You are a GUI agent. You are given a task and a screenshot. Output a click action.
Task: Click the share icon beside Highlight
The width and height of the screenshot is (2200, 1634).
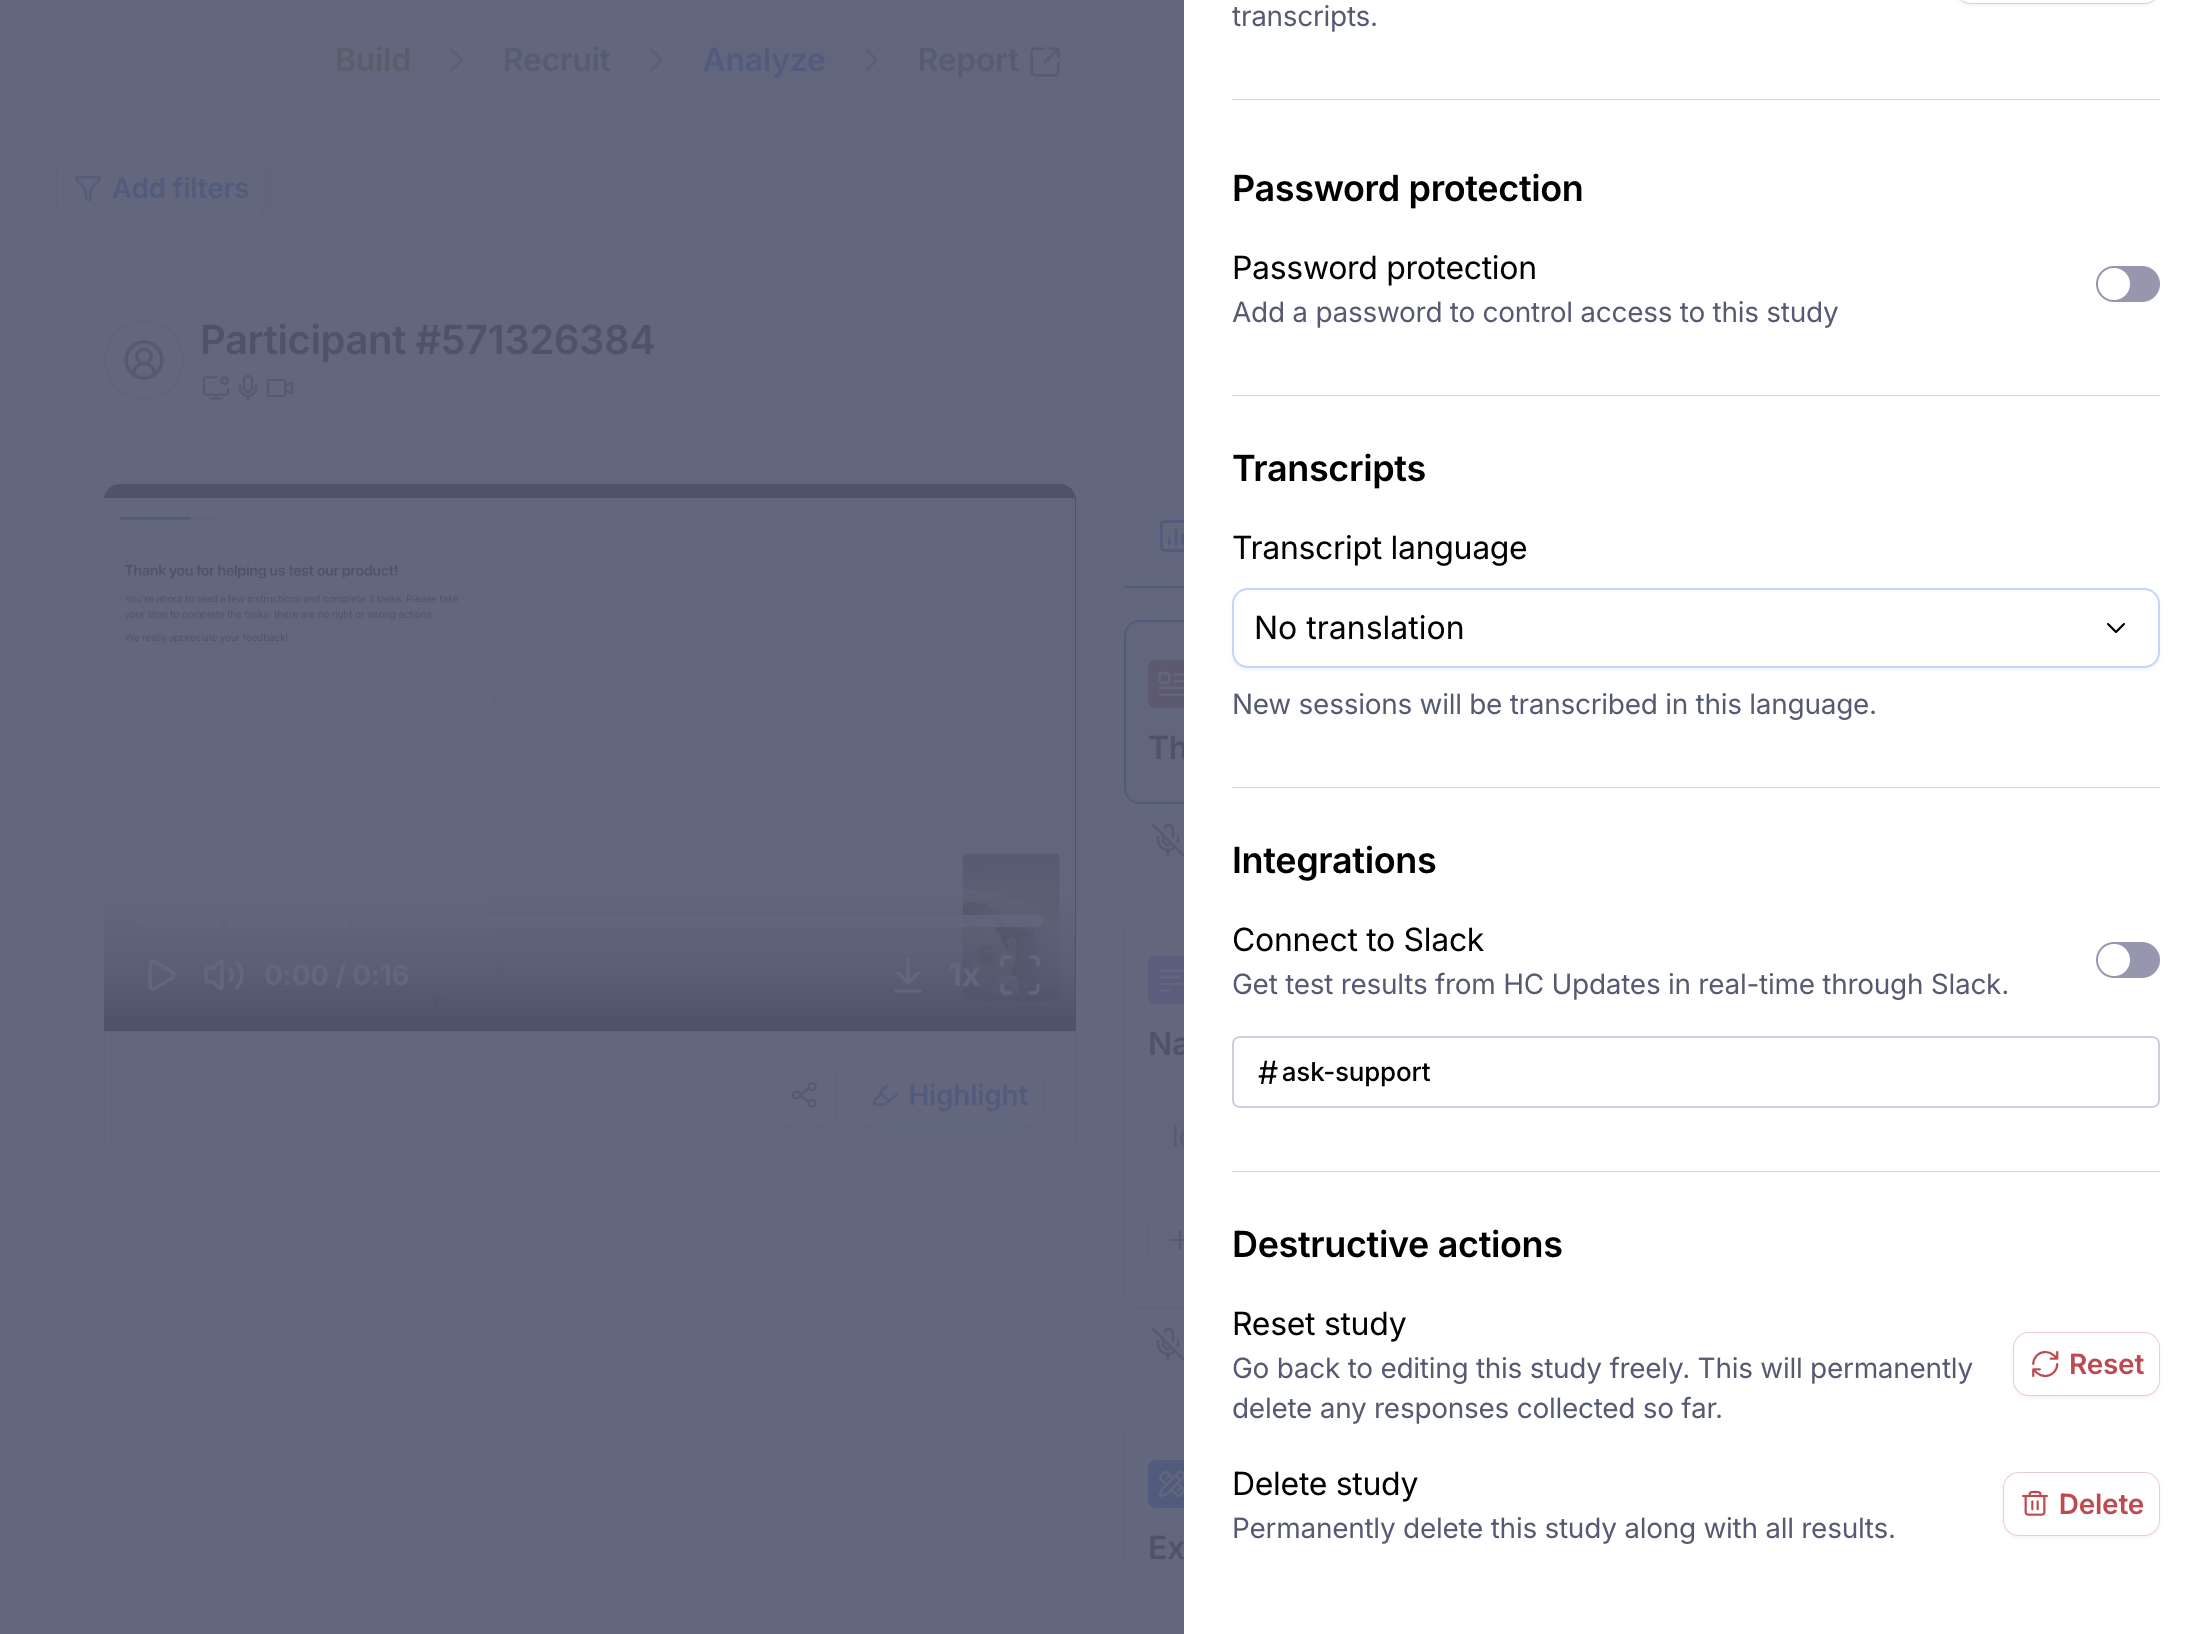(x=805, y=1095)
